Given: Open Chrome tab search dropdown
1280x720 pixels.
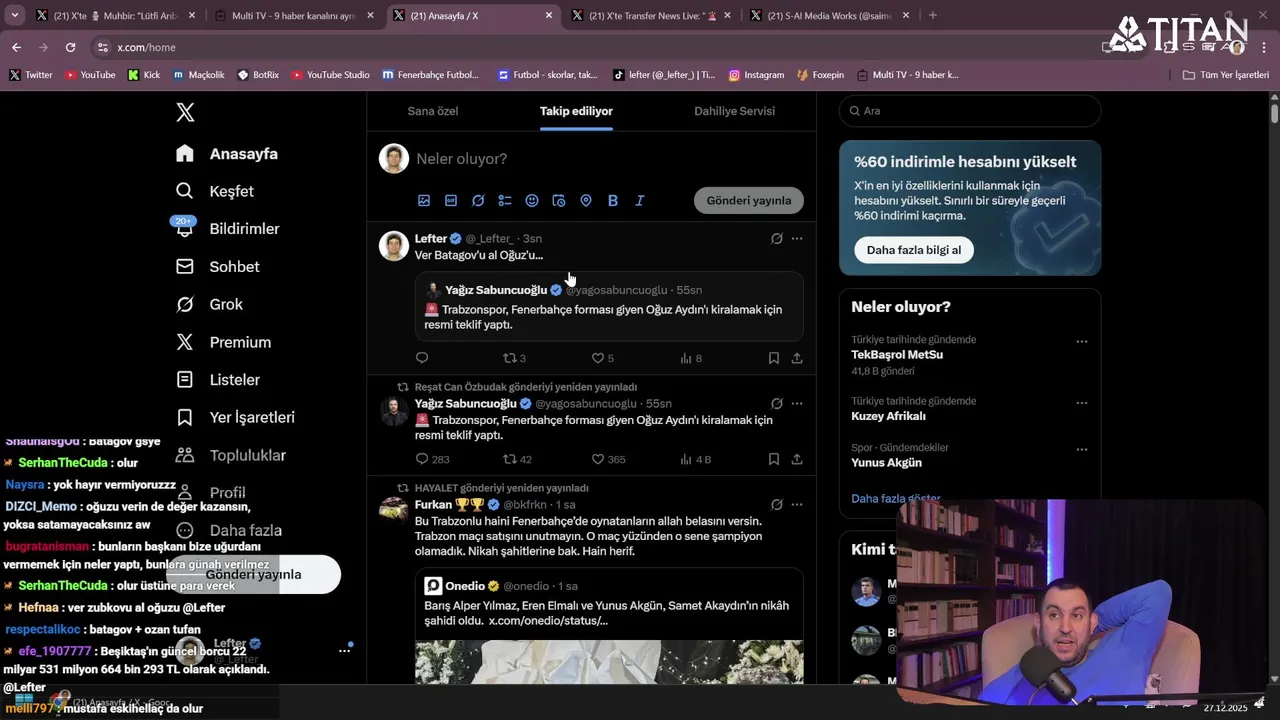Looking at the screenshot, I should (15, 15).
